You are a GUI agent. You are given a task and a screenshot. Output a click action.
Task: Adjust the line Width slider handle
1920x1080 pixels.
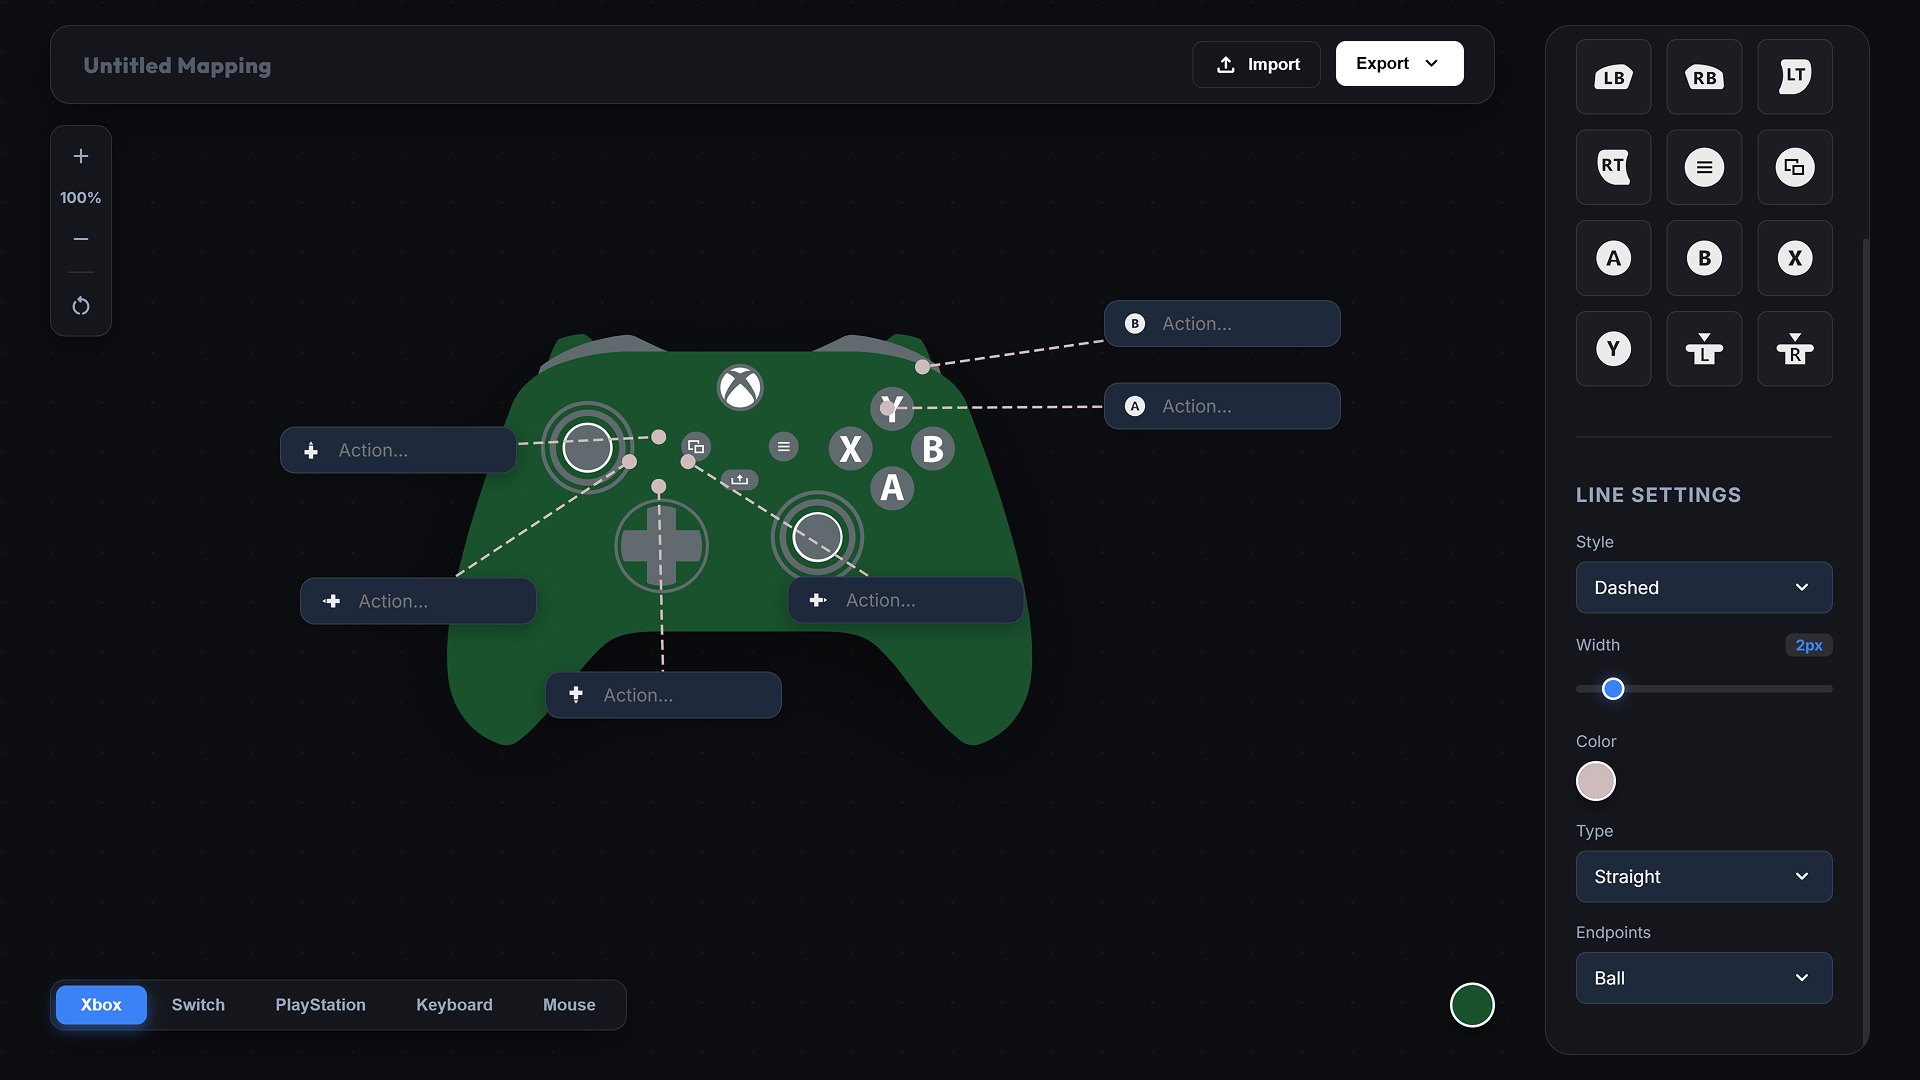[x=1612, y=688]
